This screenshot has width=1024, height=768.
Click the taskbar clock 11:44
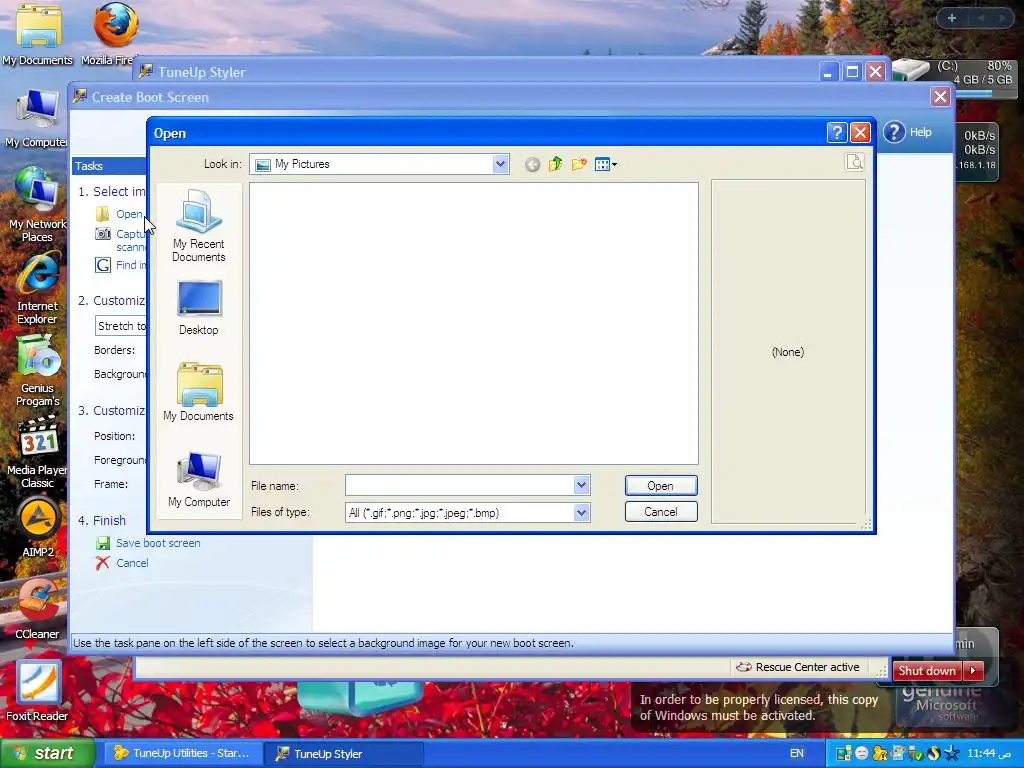coord(989,753)
